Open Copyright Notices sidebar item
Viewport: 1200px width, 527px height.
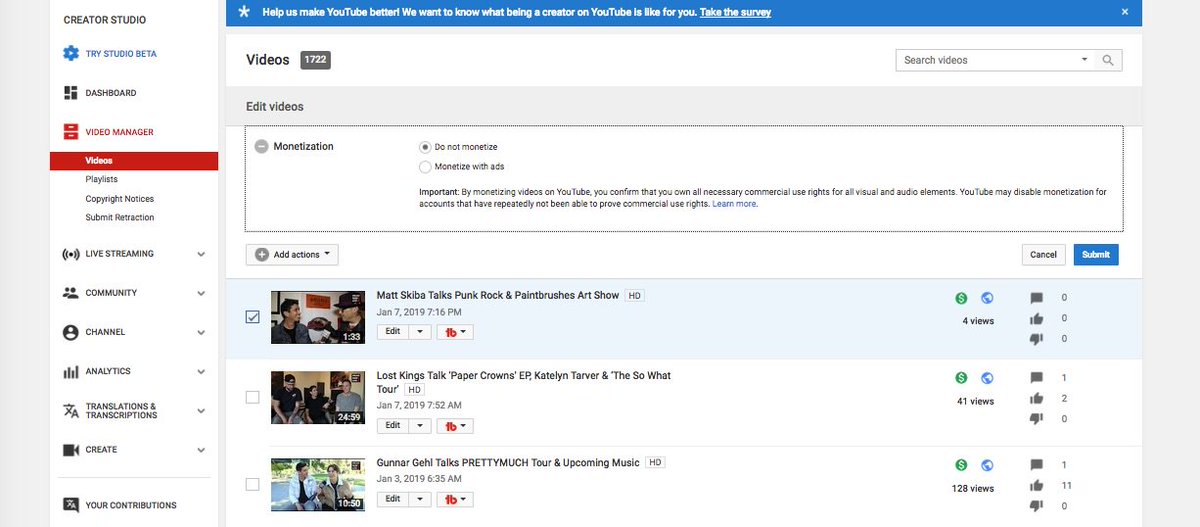tap(120, 199)
